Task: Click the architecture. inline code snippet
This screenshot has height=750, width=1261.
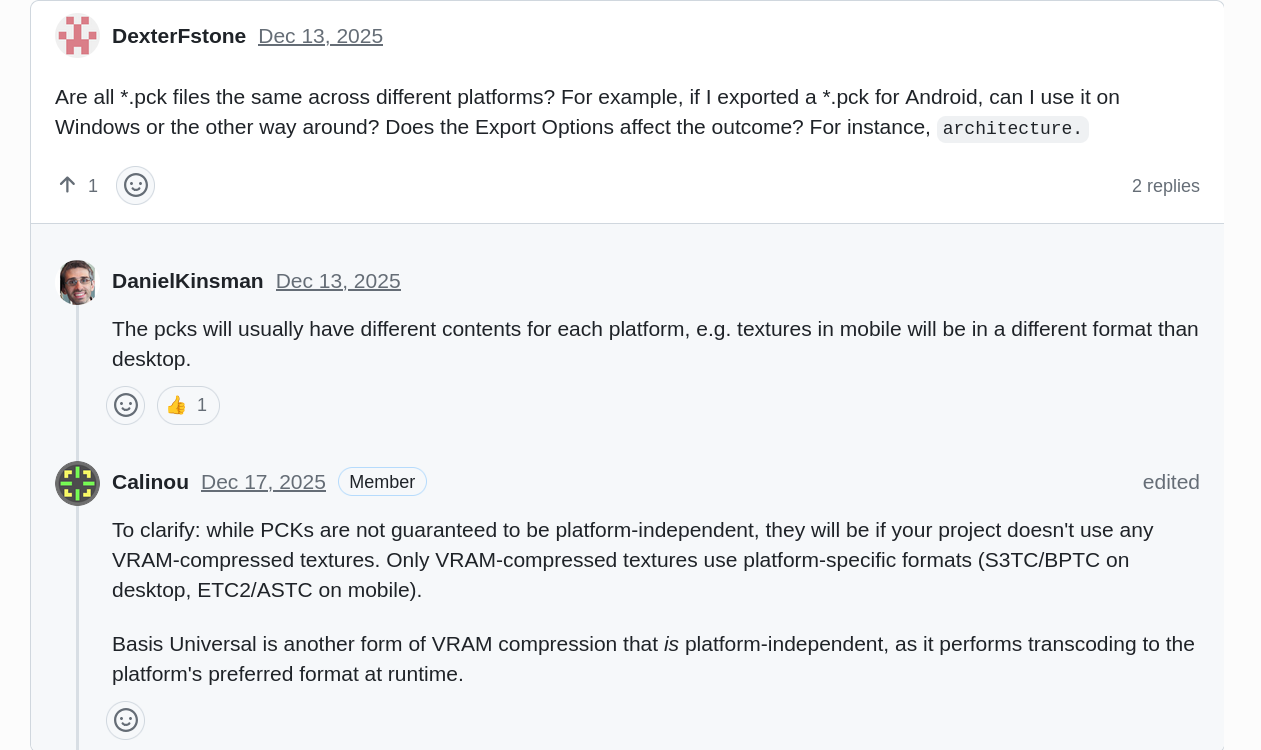Action: pyautogui.click(x=1012, y=129)
